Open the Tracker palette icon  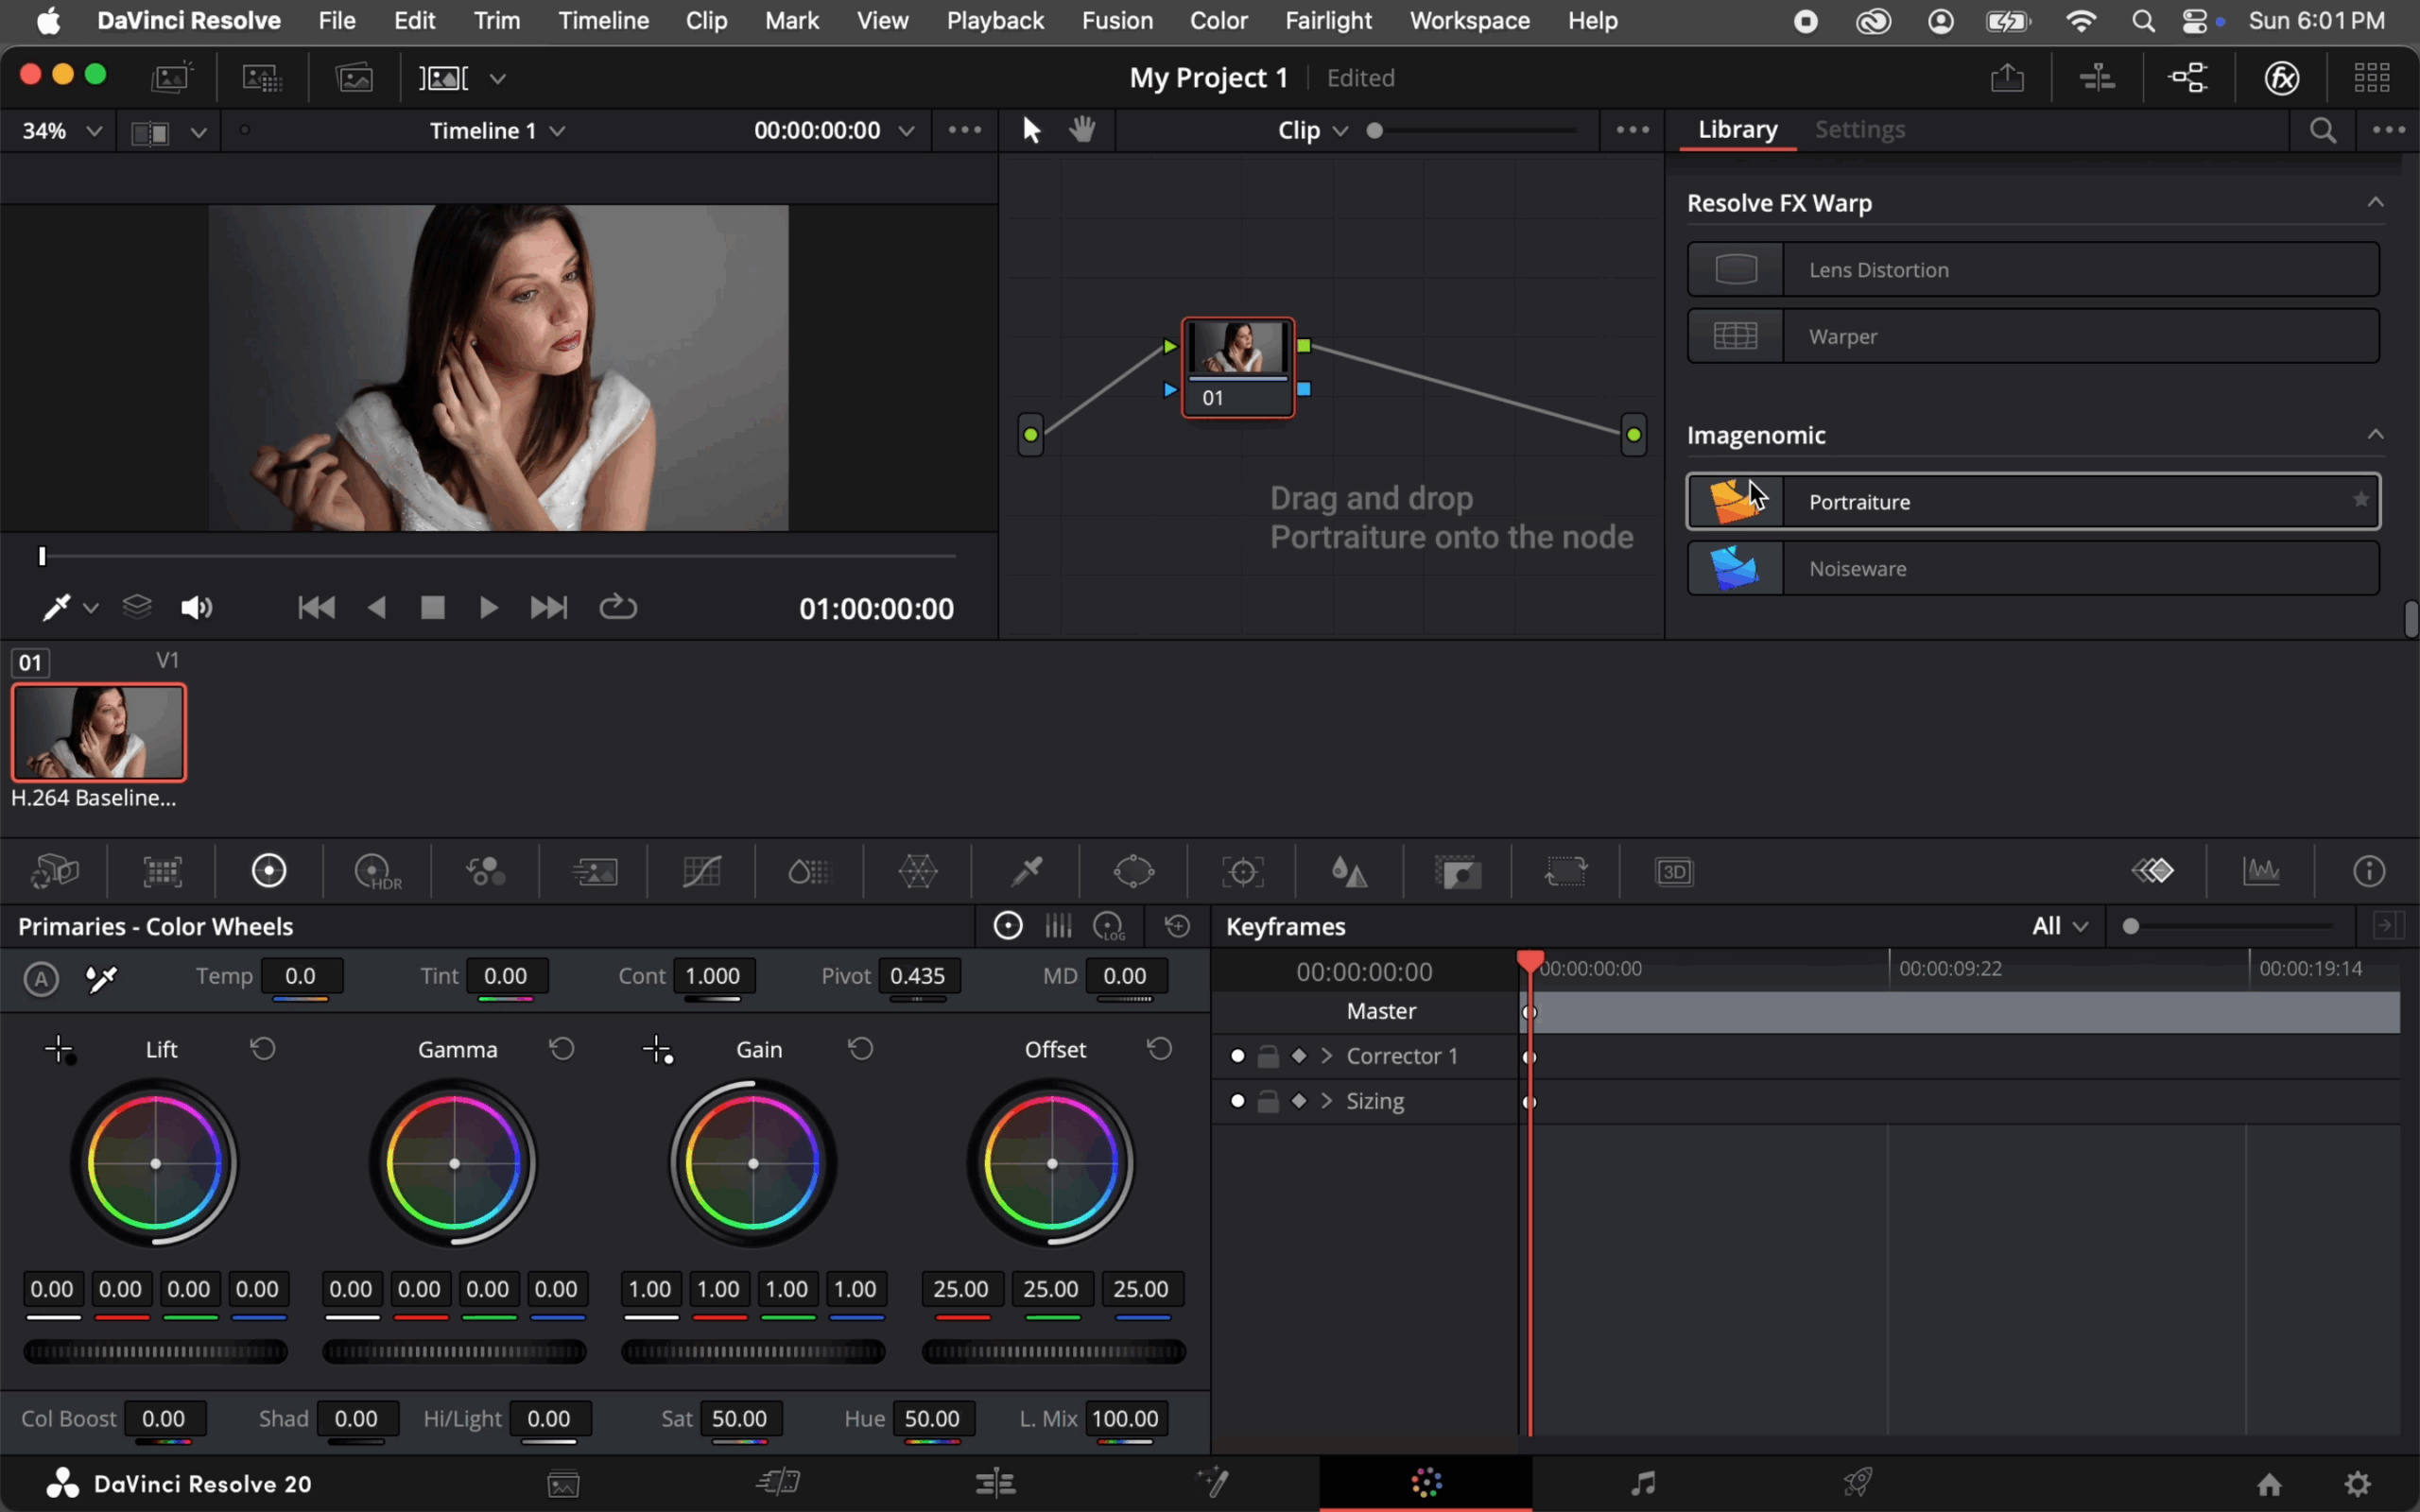pos(1242,871)
